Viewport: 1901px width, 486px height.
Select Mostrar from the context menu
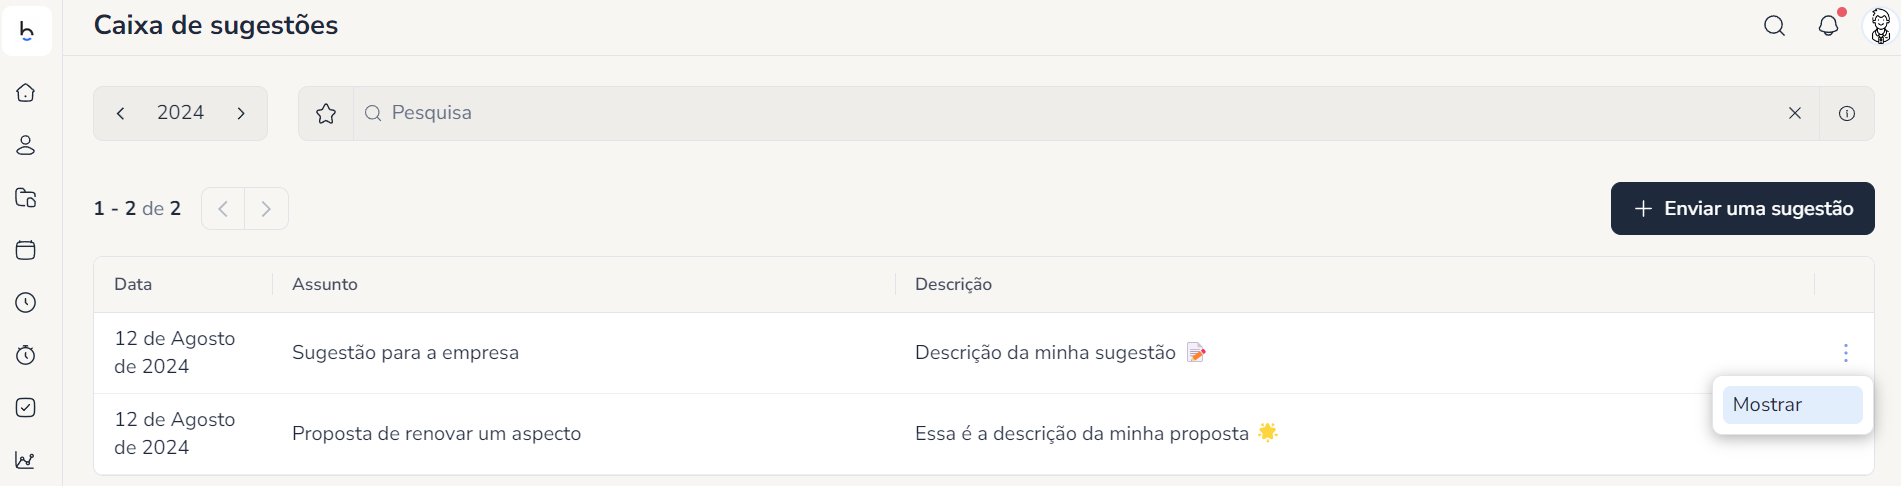coord(1792,405)
